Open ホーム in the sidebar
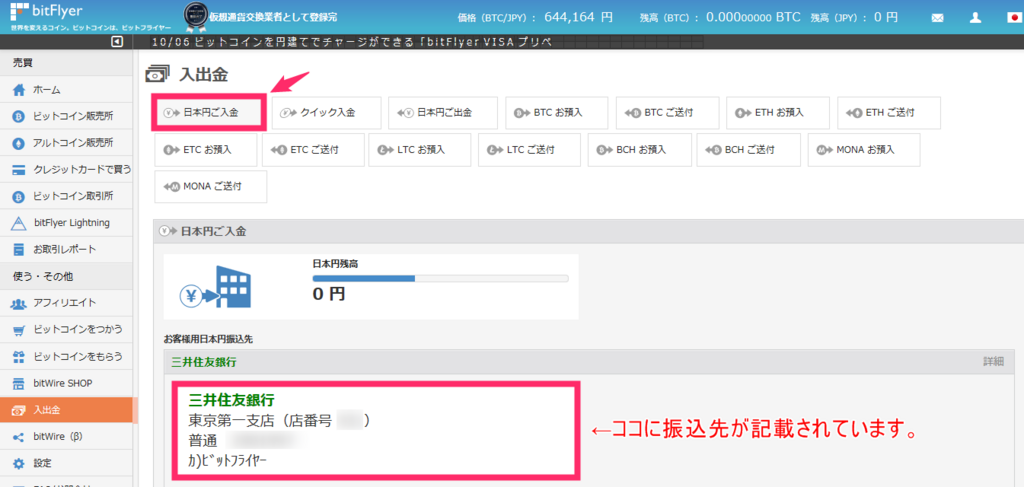This screenshot has width=1024, height=487. (66, 89)
